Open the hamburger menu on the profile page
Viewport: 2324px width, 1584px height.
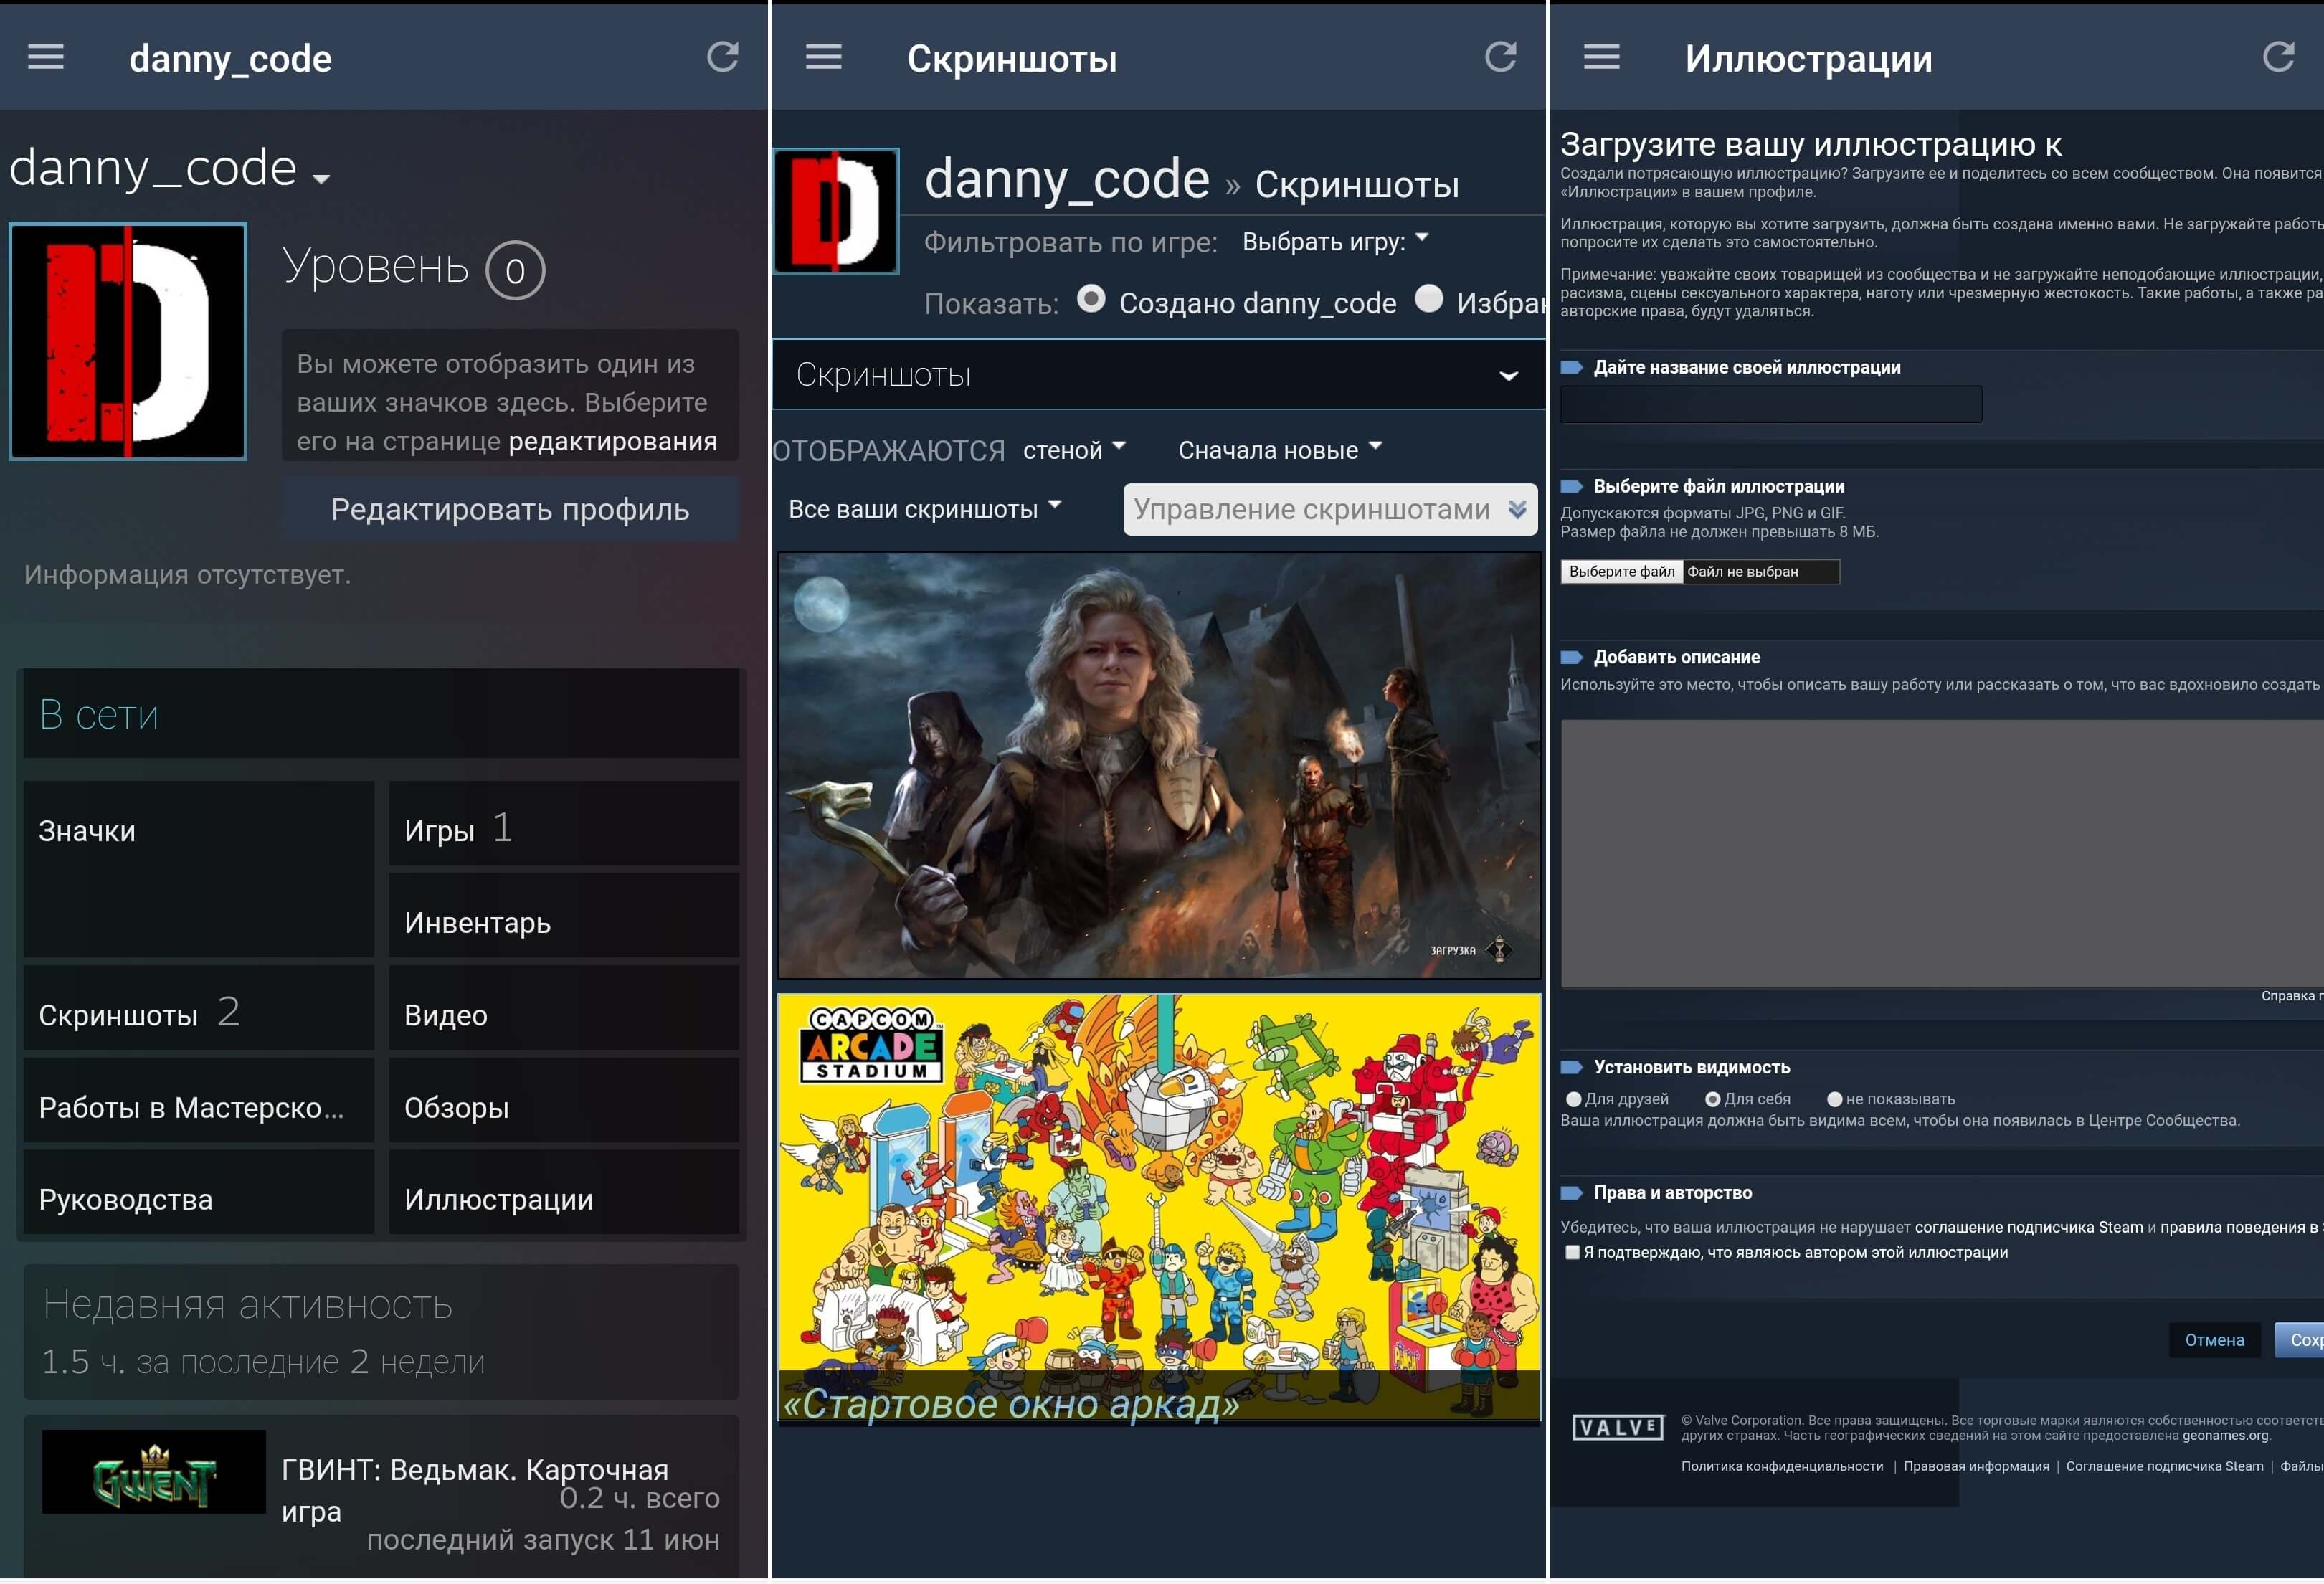tap(44, 57)
